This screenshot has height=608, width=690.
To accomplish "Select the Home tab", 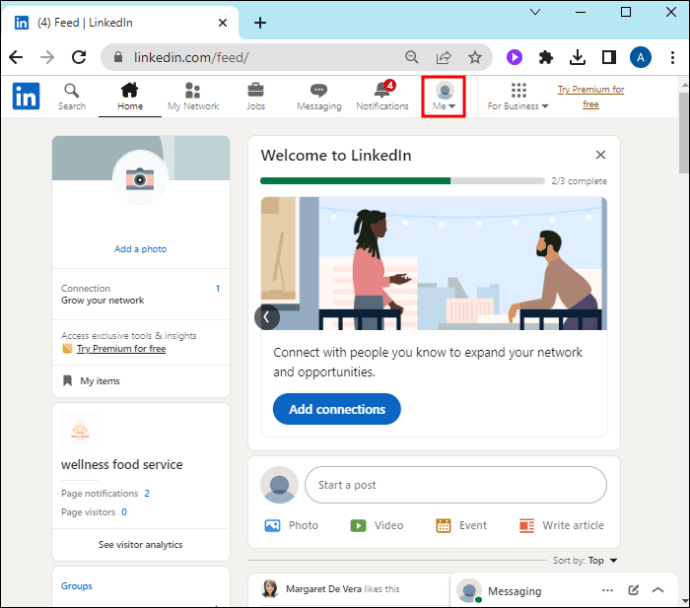I will click(130, 97).
